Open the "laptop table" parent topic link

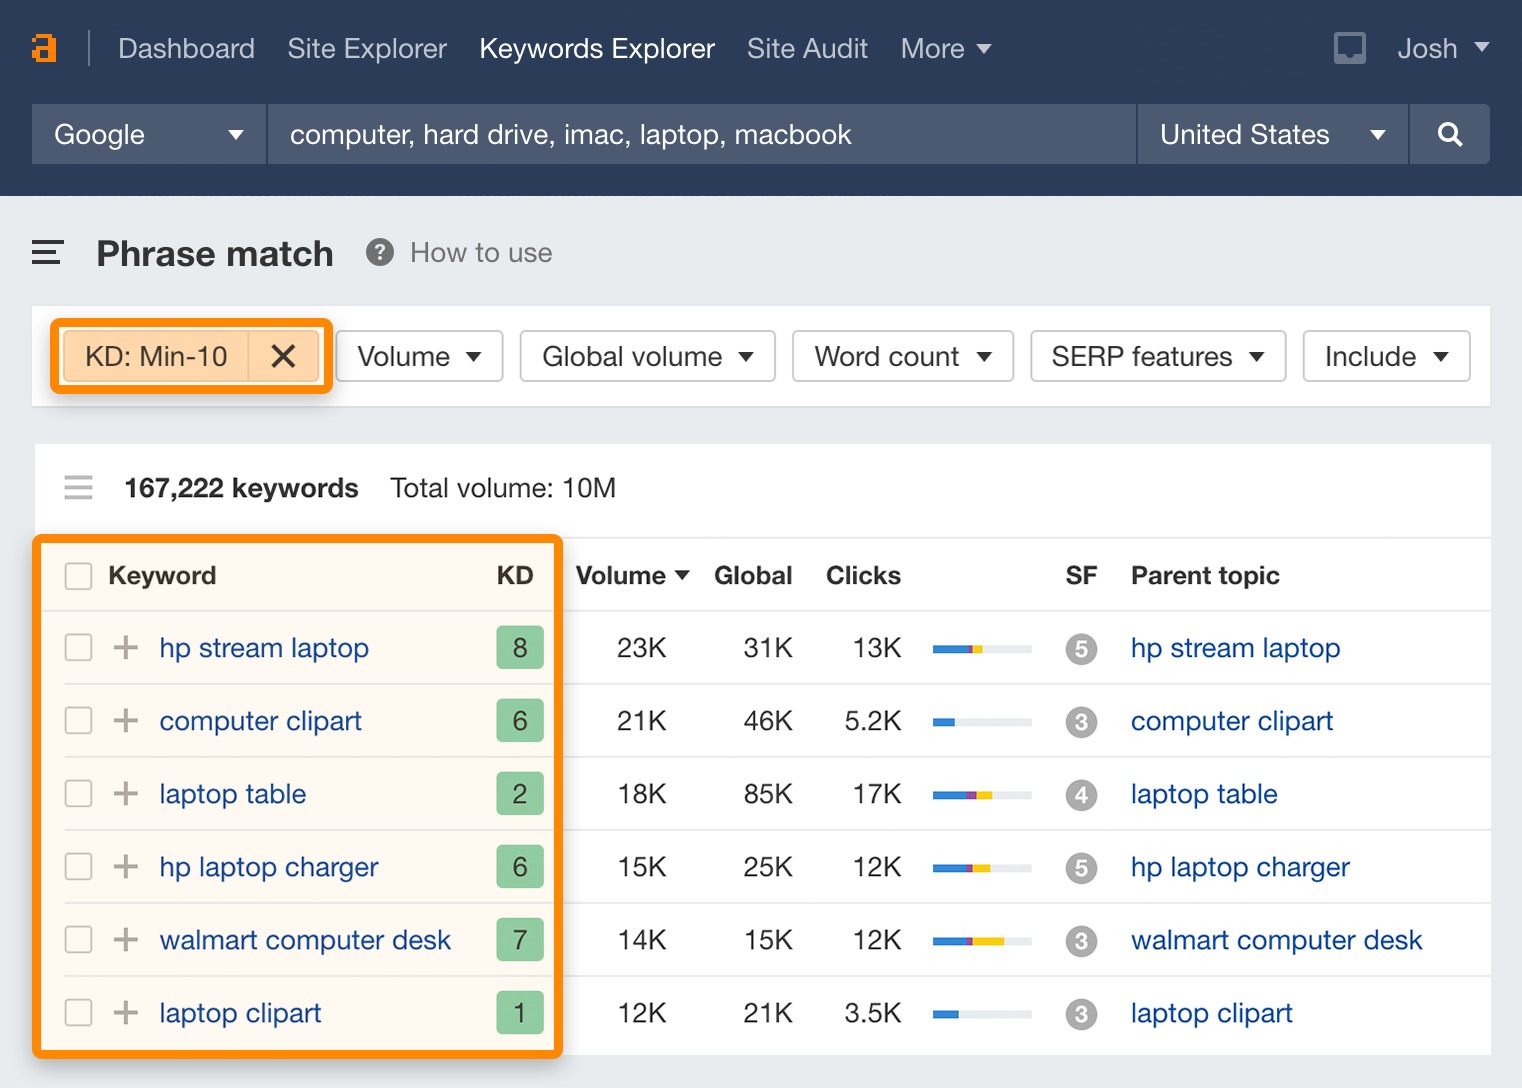point(1203,793)
